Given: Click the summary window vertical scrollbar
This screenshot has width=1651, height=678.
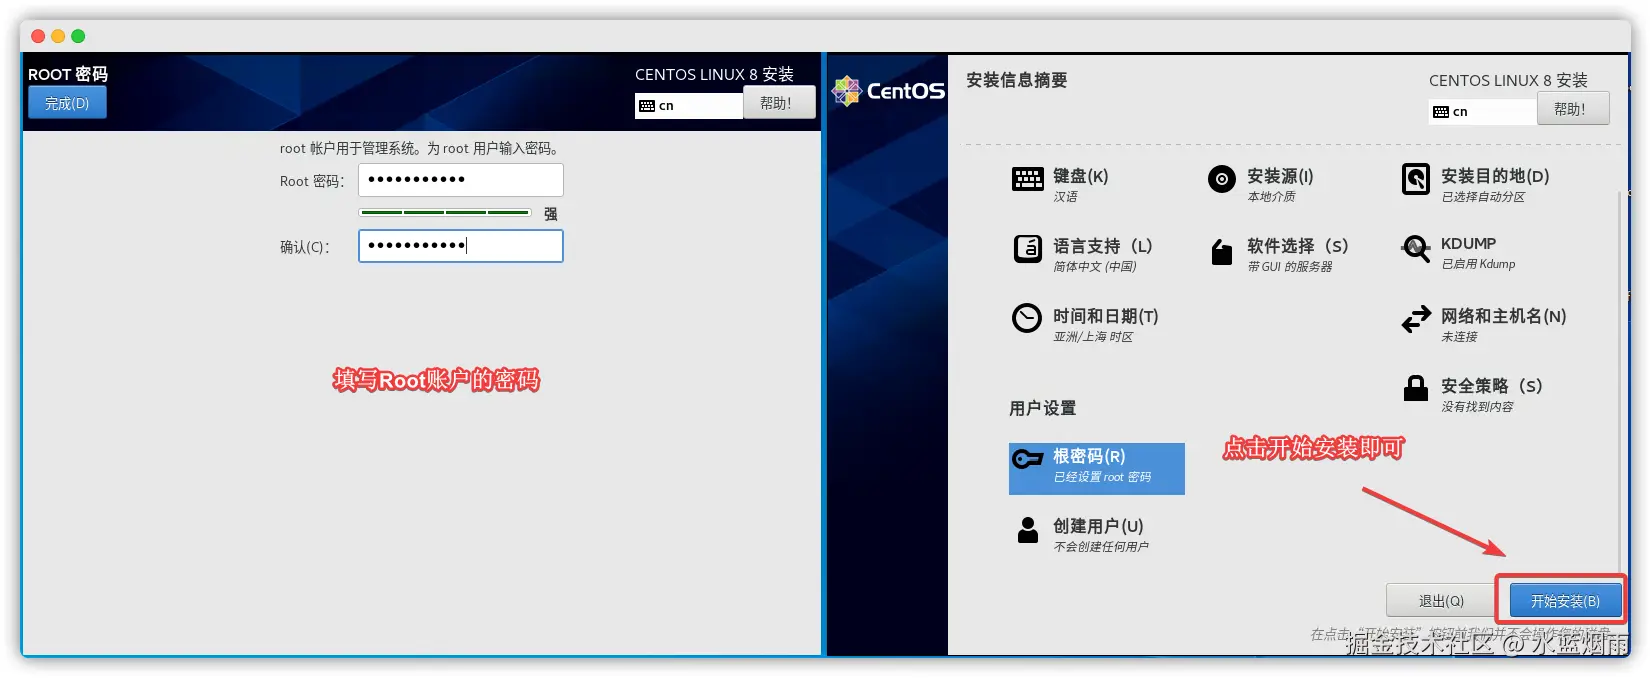Looking at the screenshot, I should tap(1618, 380).
